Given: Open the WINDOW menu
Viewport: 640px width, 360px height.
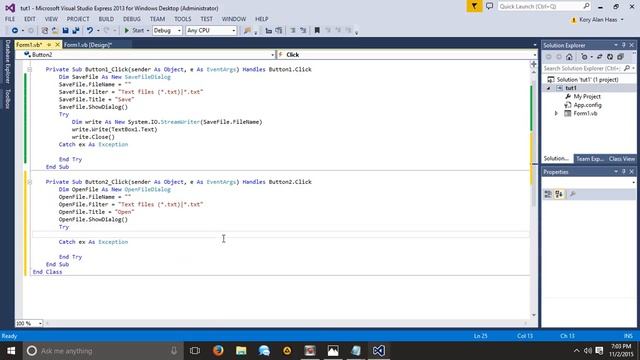Looking at the screenshot, I should coord(234,19).
